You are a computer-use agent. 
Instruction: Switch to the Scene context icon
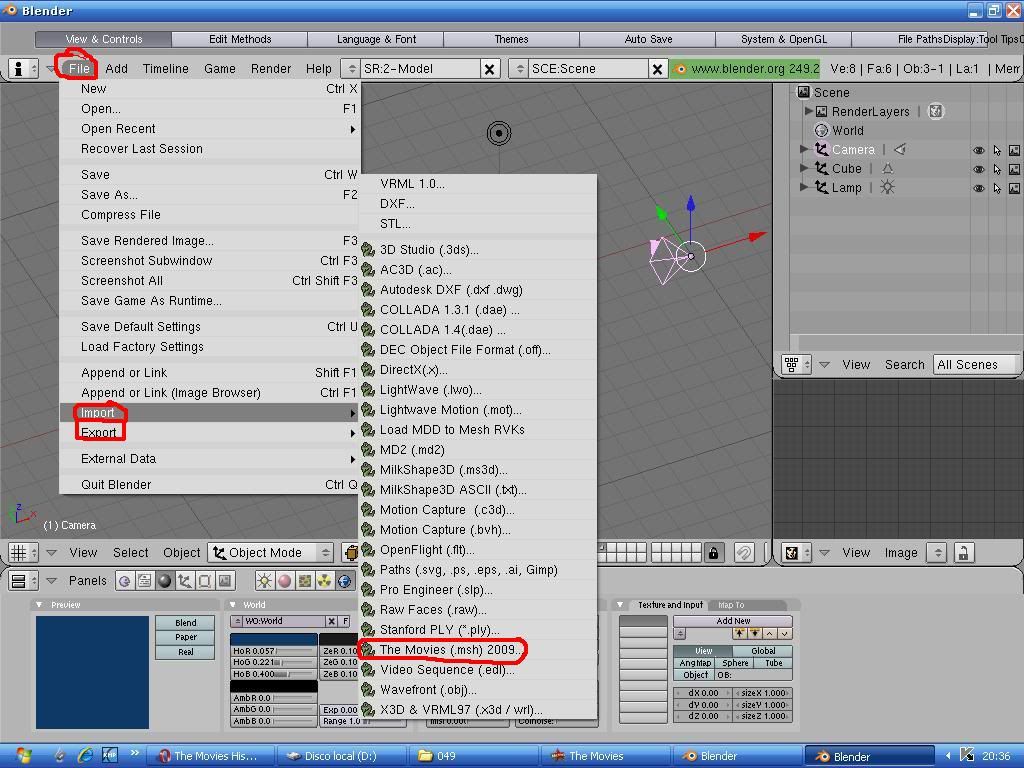point(225,581)
